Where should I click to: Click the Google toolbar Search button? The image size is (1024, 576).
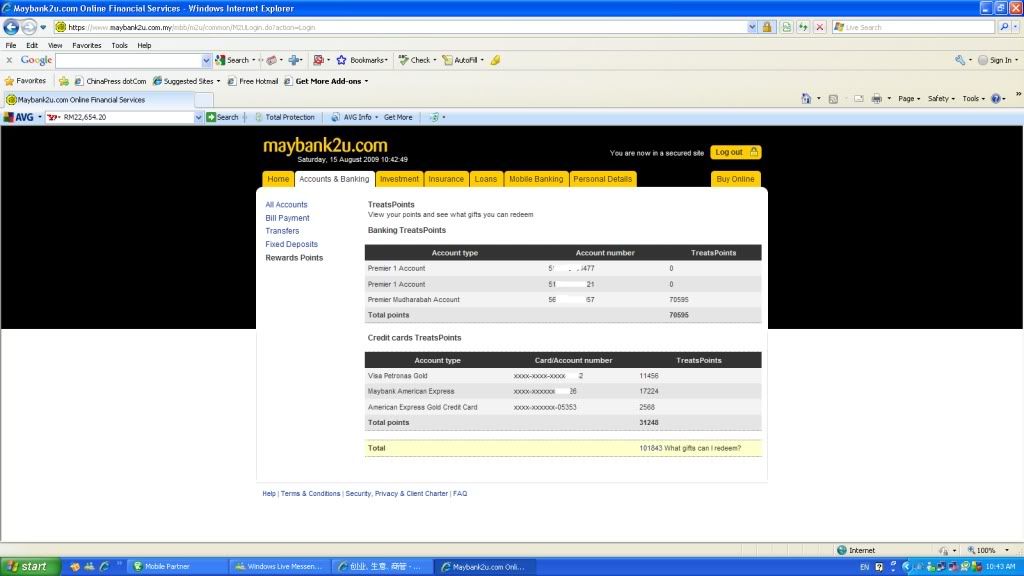pyautogui.click(x=232, y=60)
